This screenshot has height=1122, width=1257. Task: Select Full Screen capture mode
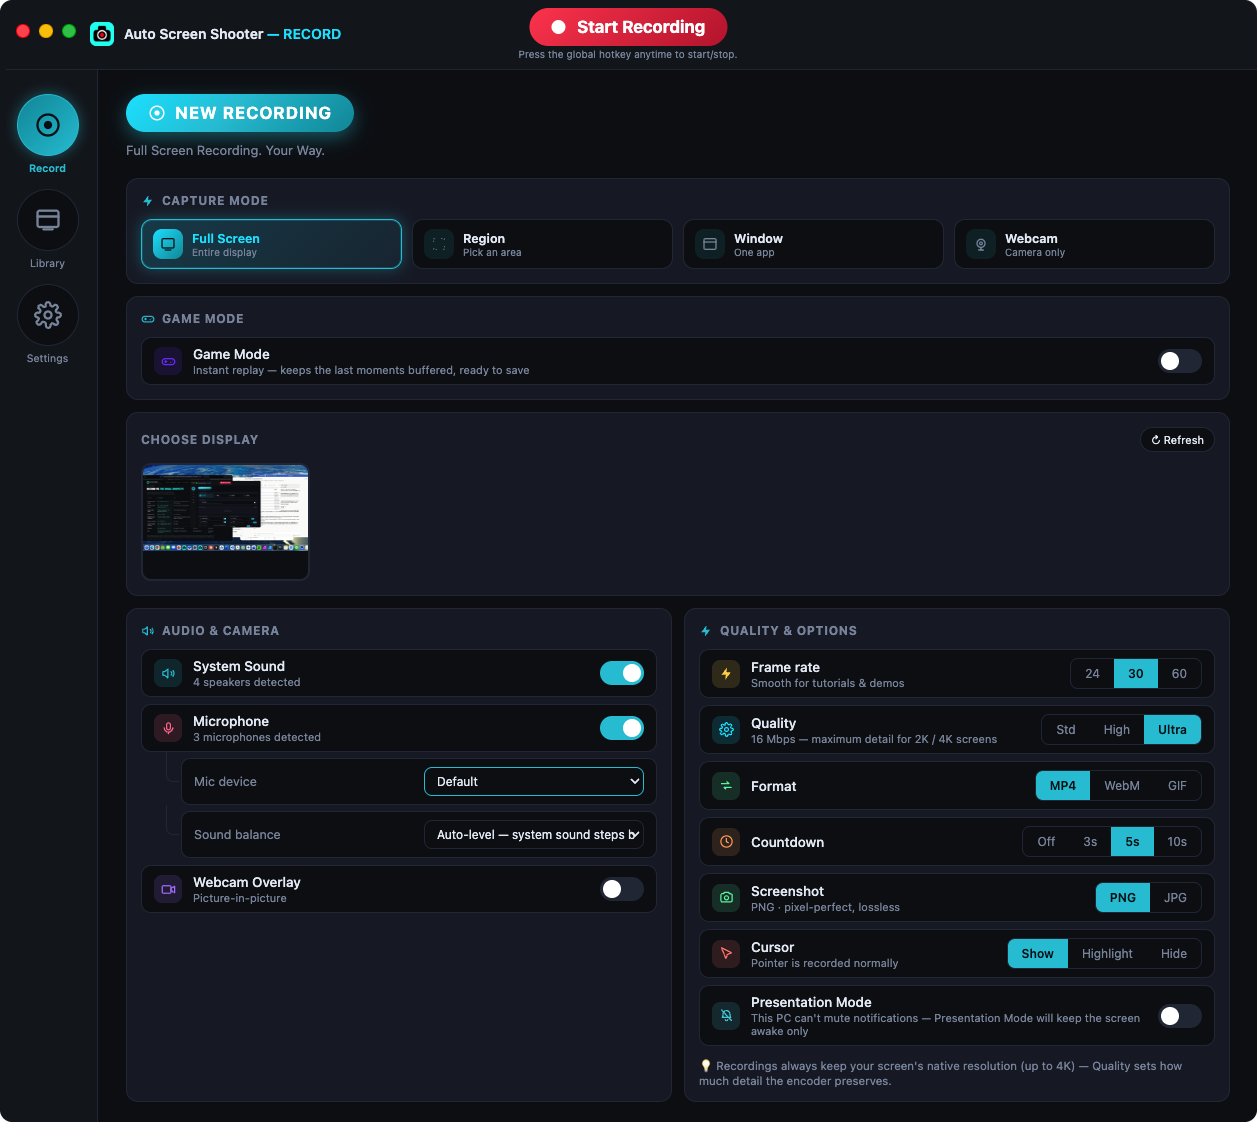pos(271,244)
